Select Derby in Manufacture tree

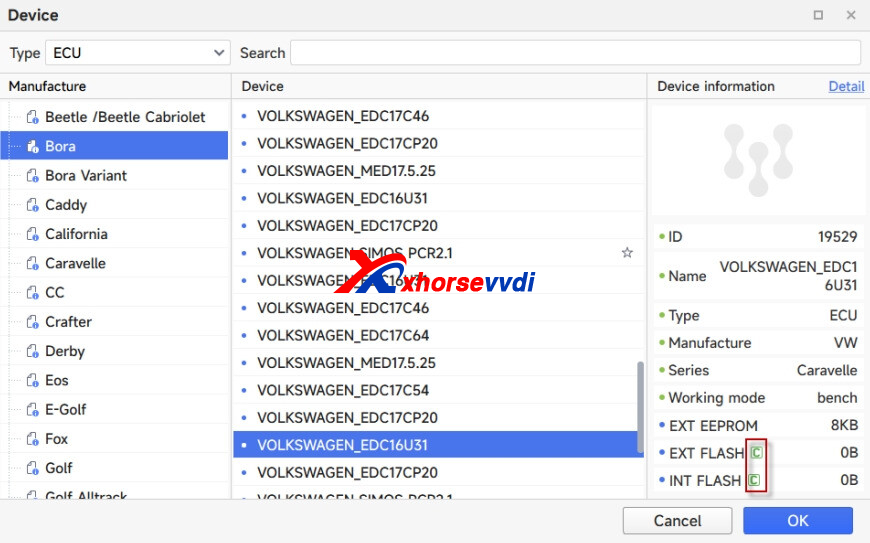(x=114, y=352)
